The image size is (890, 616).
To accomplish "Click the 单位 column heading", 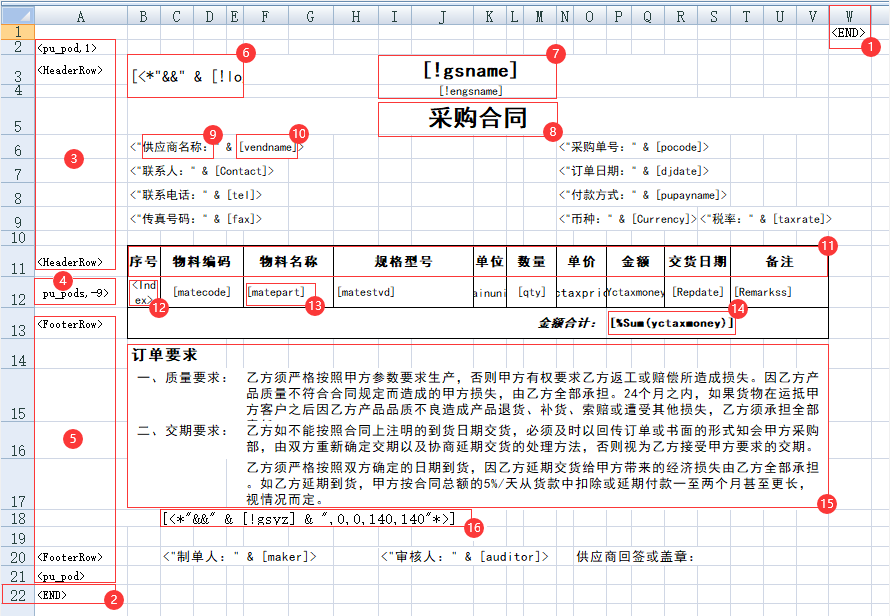I will [489, 261].
